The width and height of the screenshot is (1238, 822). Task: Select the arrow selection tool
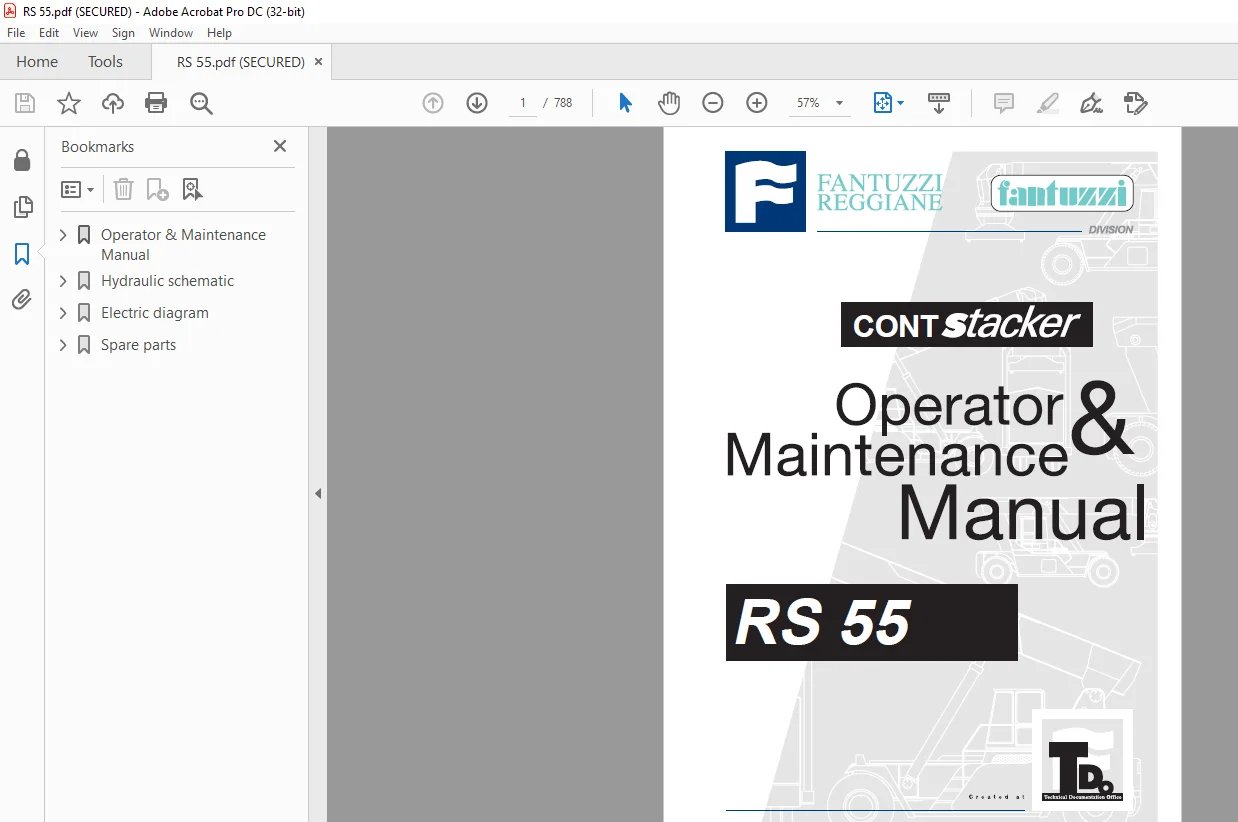point(625,103)
